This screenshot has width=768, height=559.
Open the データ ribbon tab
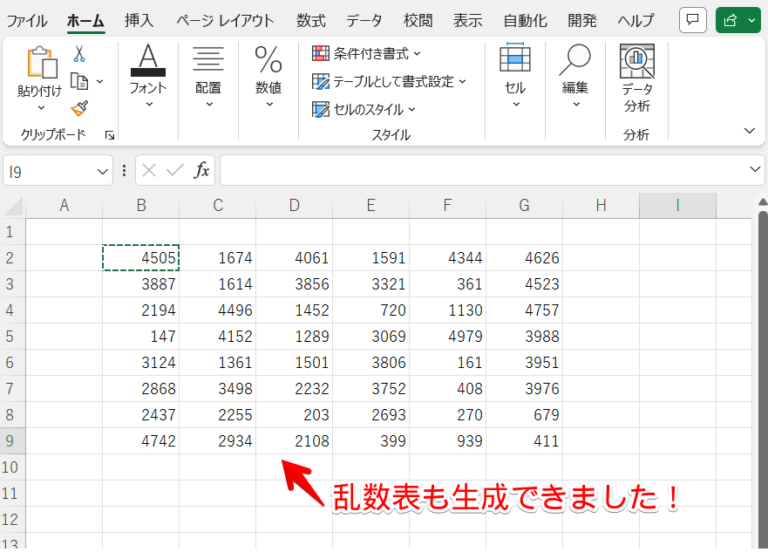tap(364, 21)
